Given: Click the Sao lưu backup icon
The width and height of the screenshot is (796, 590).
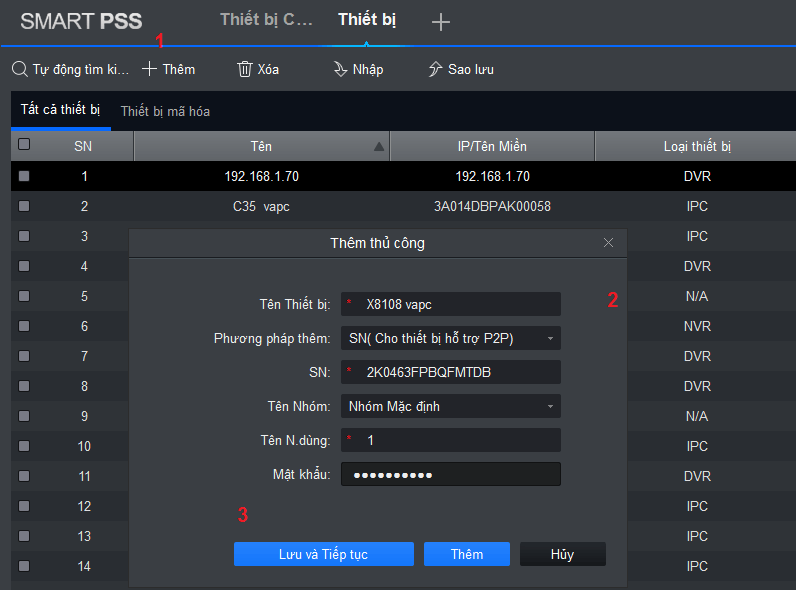Looking at the screenshot, I should 435,69.
